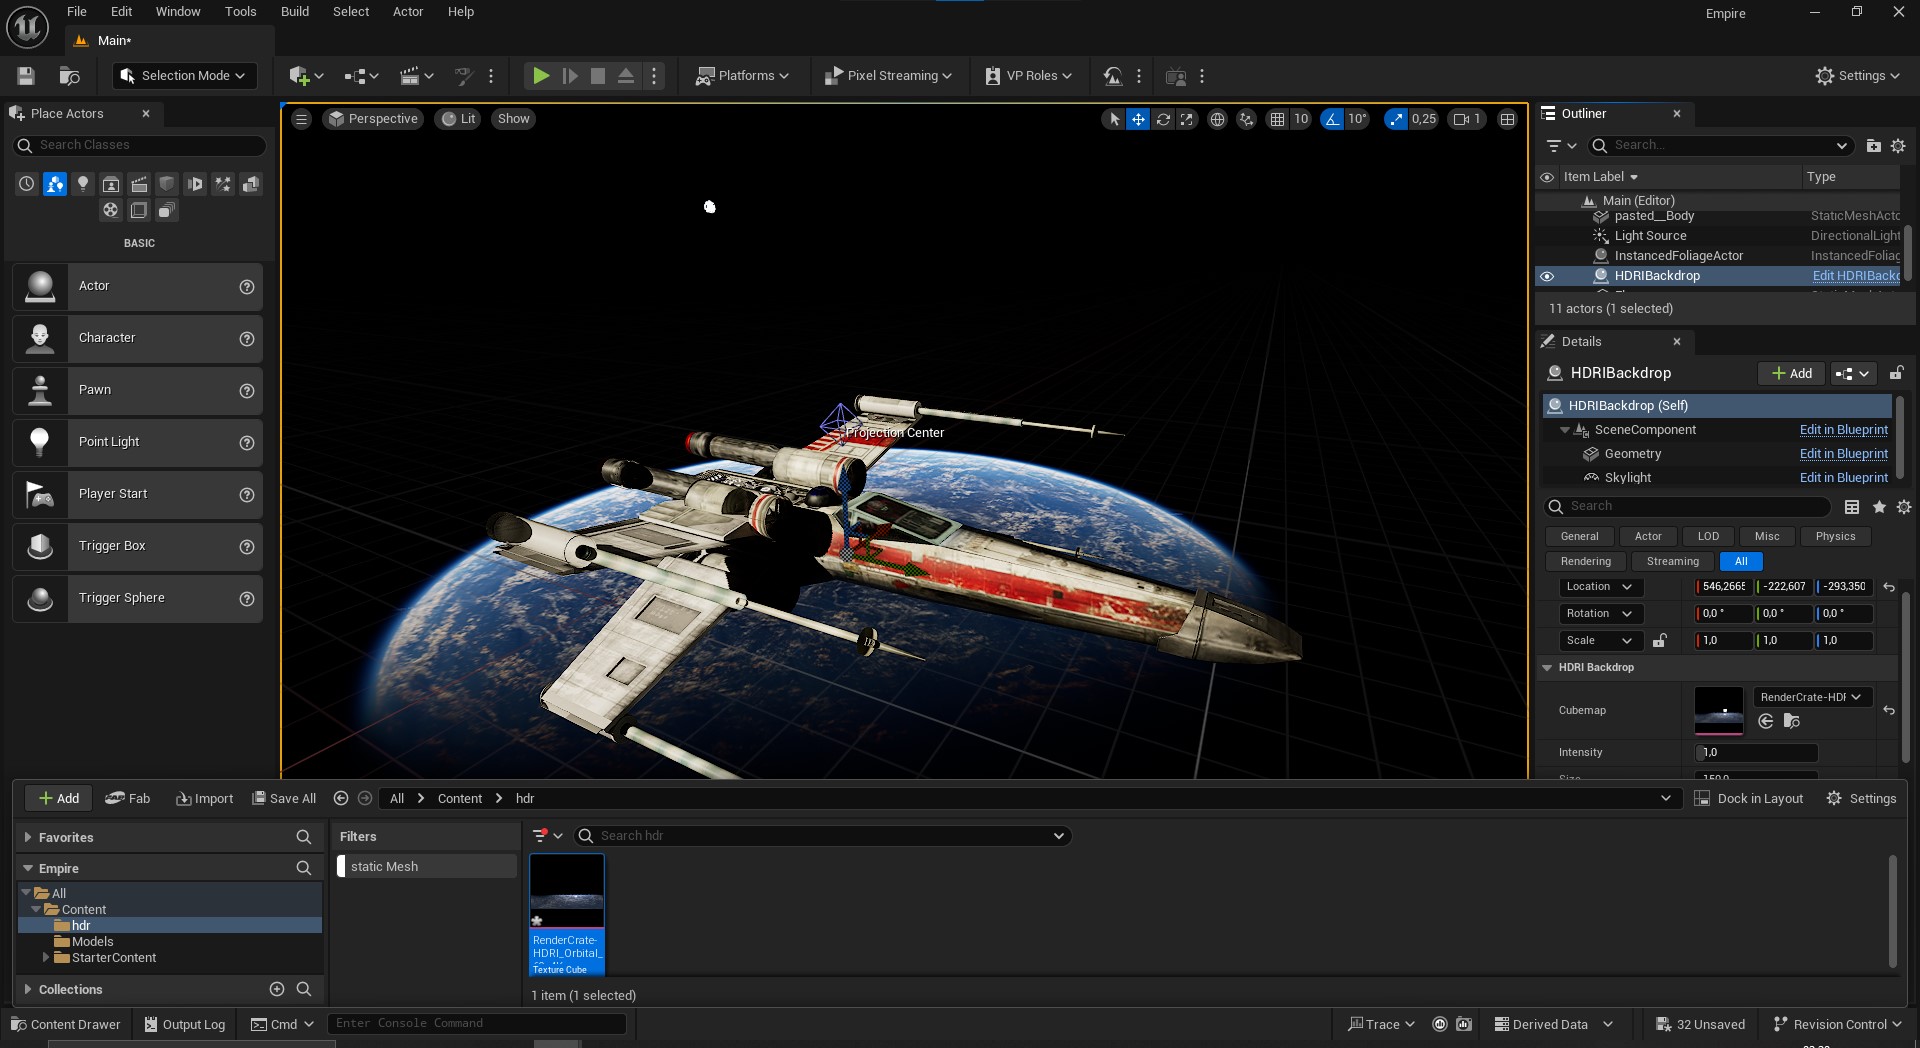Open the Actor menu
This screenshot has width=1920, height=1048.
pos(408,12)
